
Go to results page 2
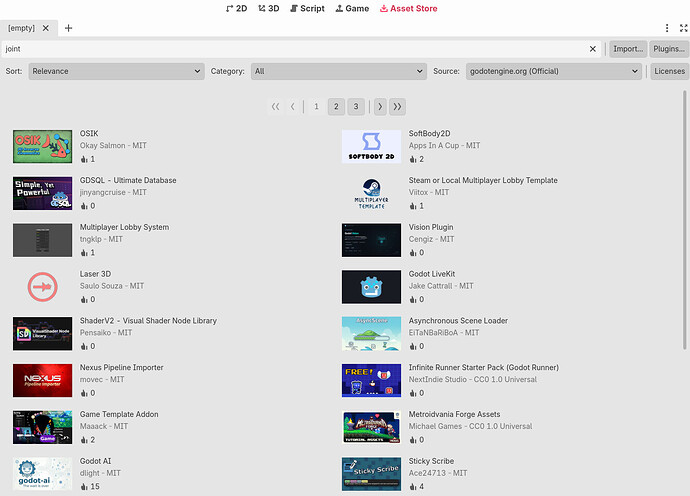[336, 107]
